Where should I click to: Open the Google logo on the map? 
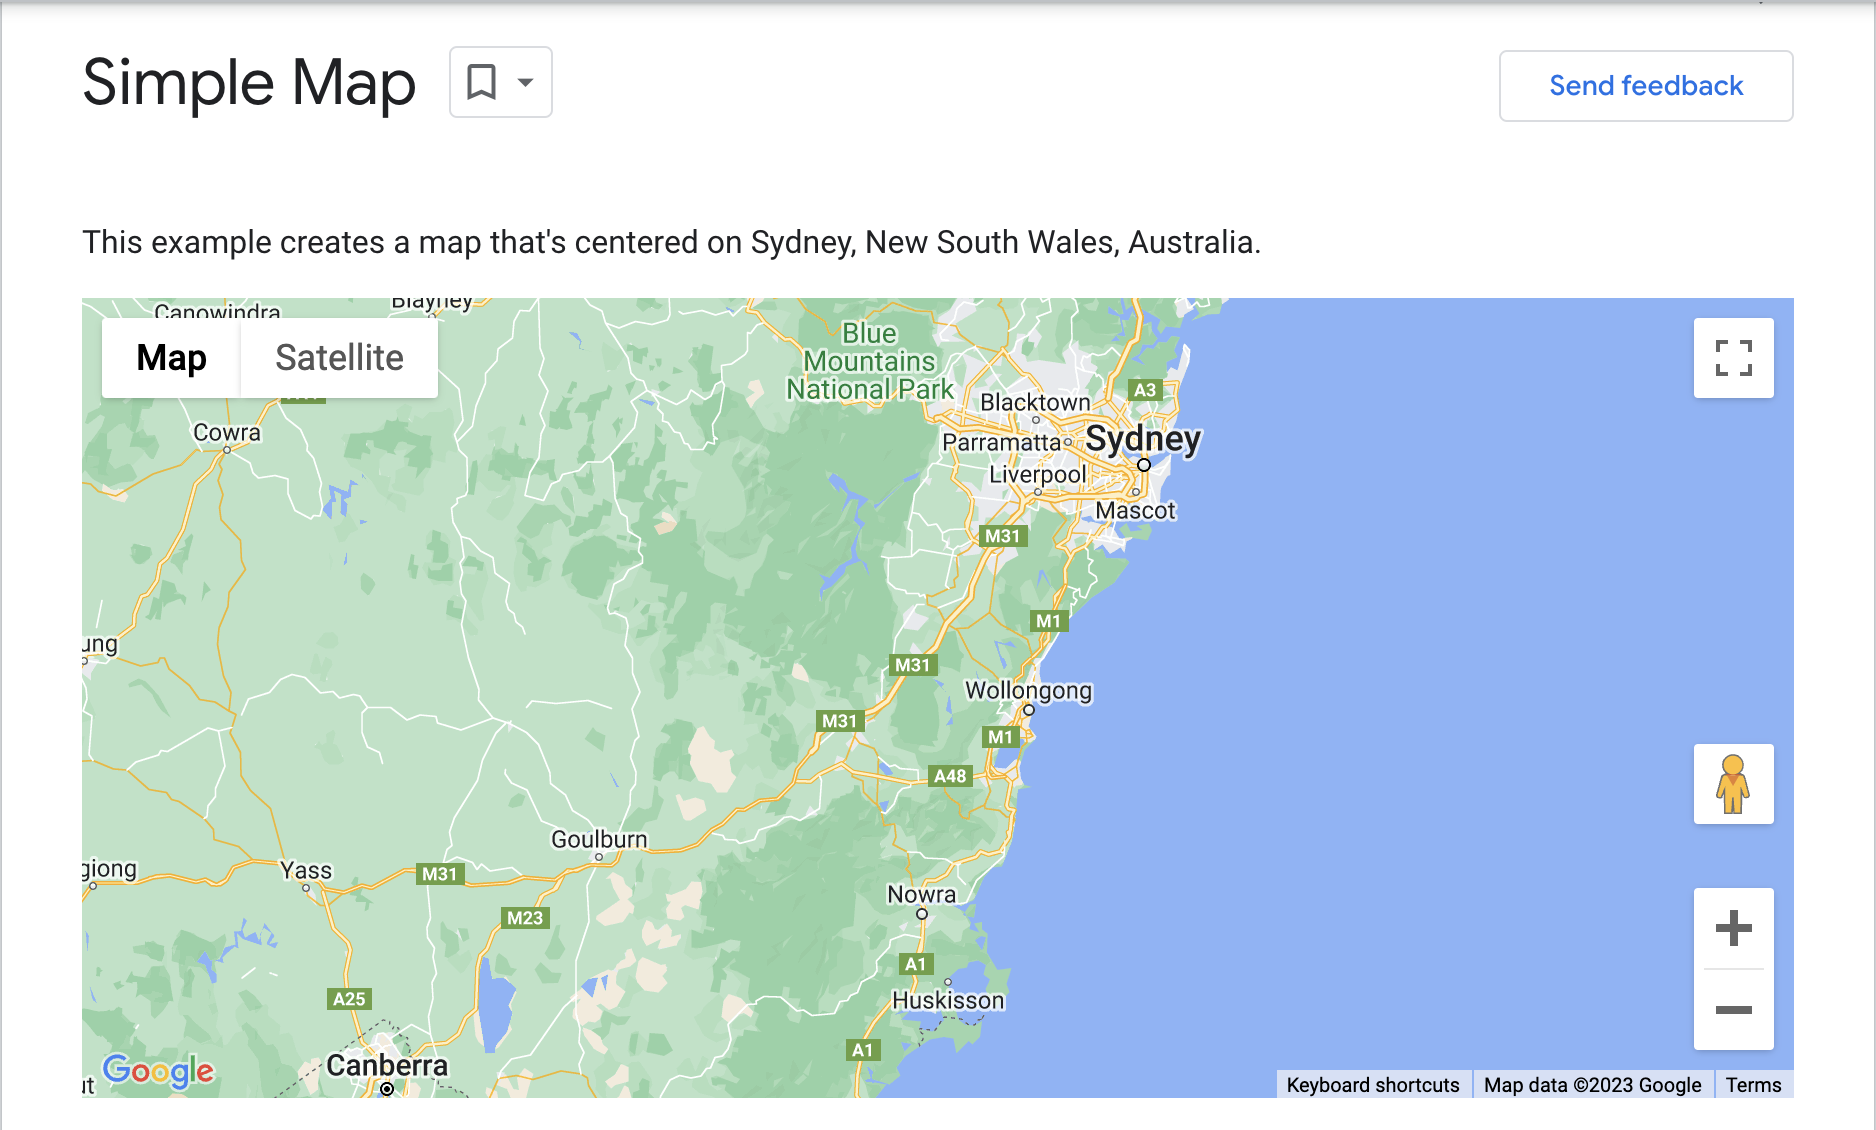pyautogui.click(x=158, y=1070)
